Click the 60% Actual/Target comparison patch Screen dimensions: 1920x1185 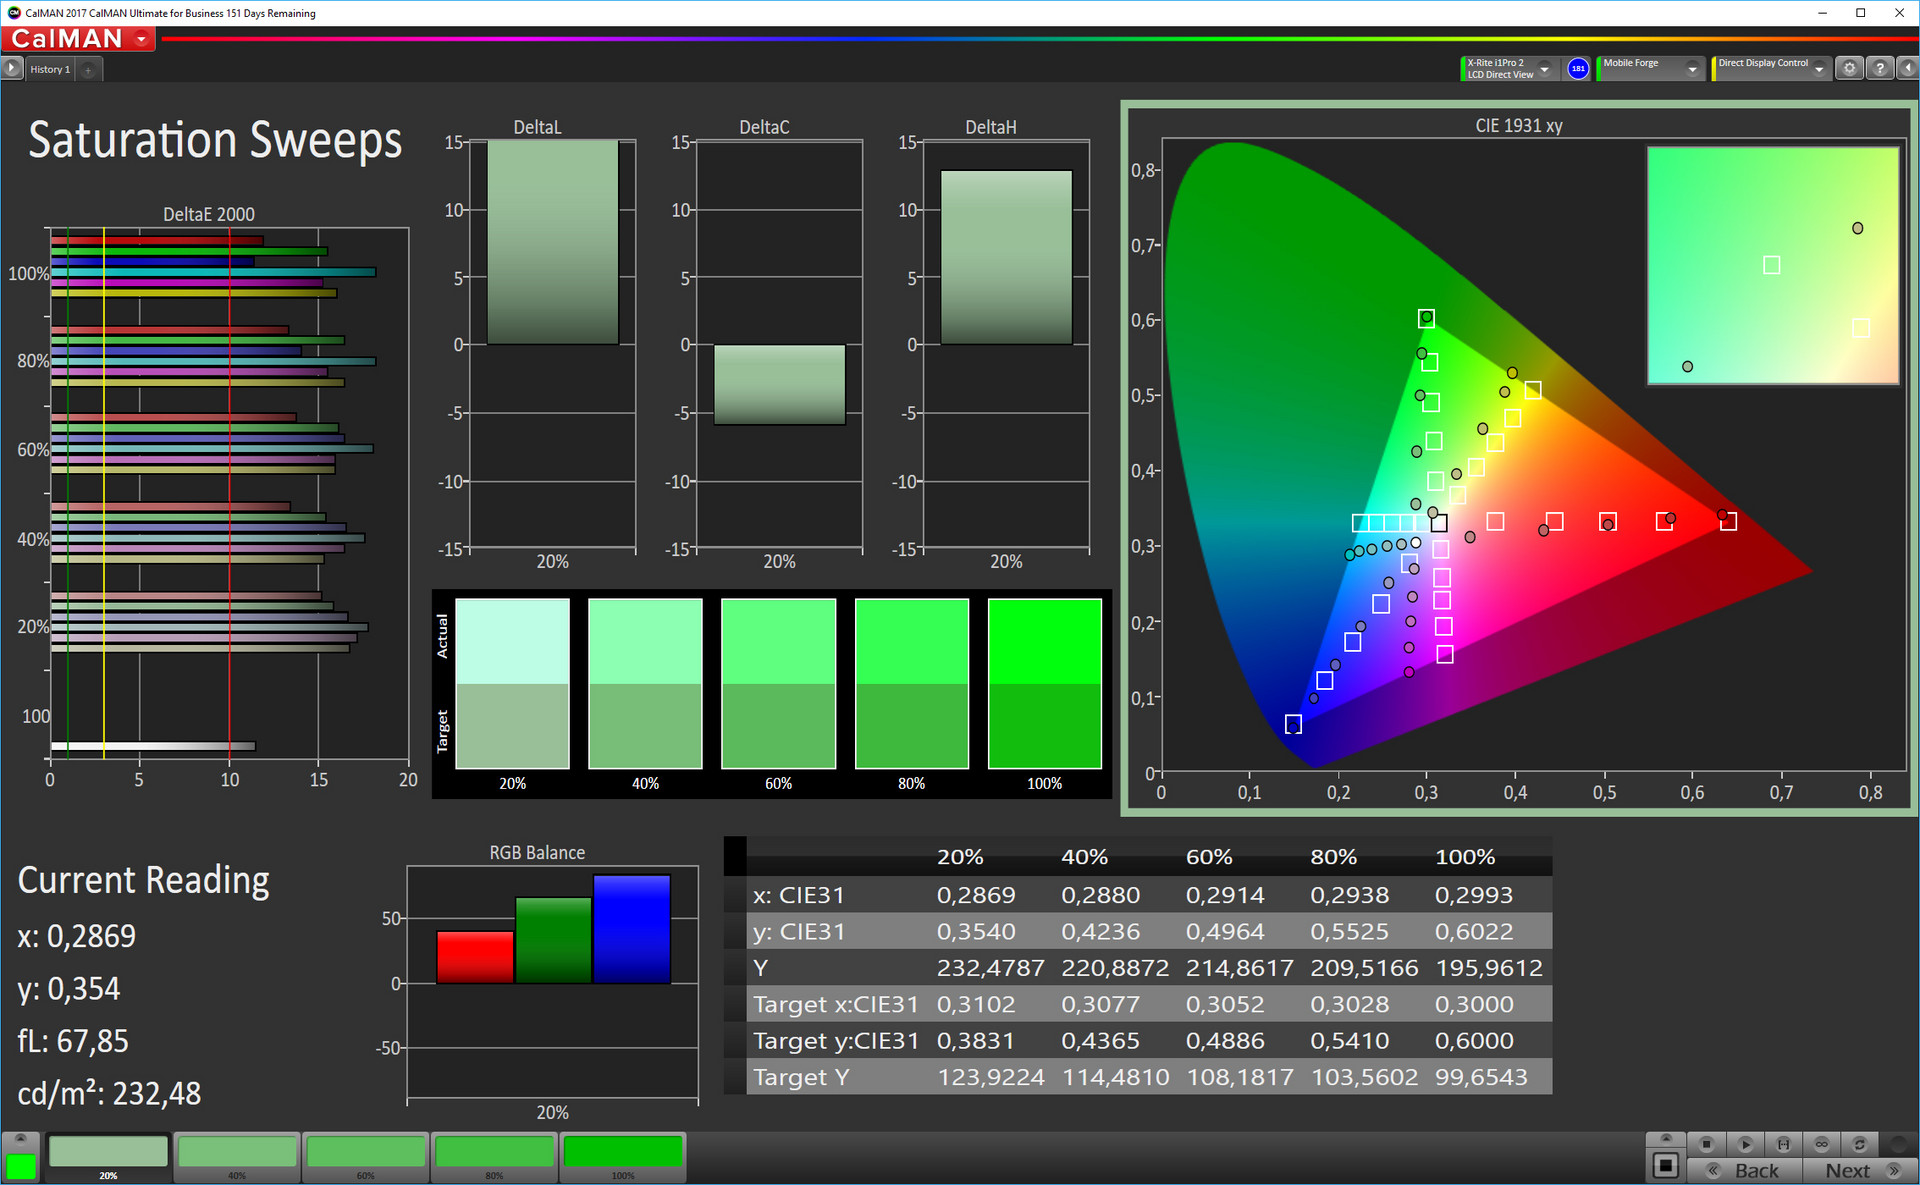pos(778,684)
